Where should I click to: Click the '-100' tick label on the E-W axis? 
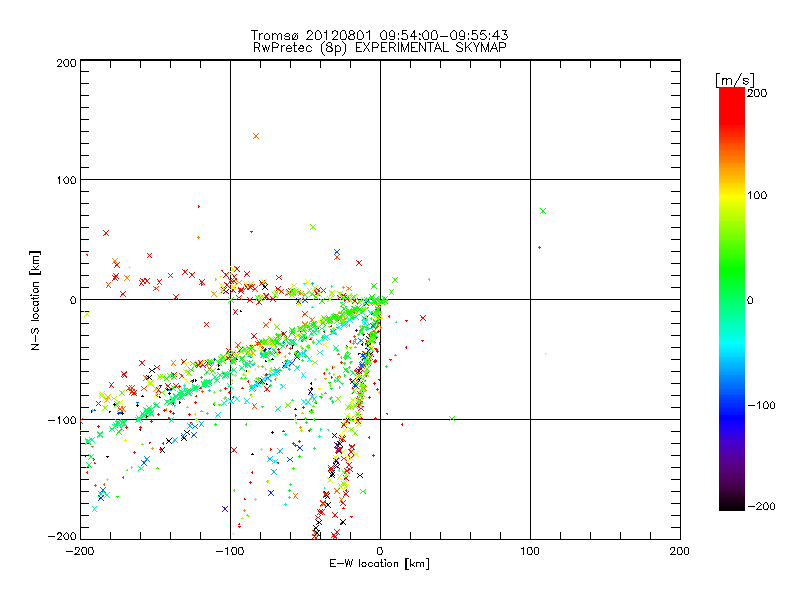point(230,551)
